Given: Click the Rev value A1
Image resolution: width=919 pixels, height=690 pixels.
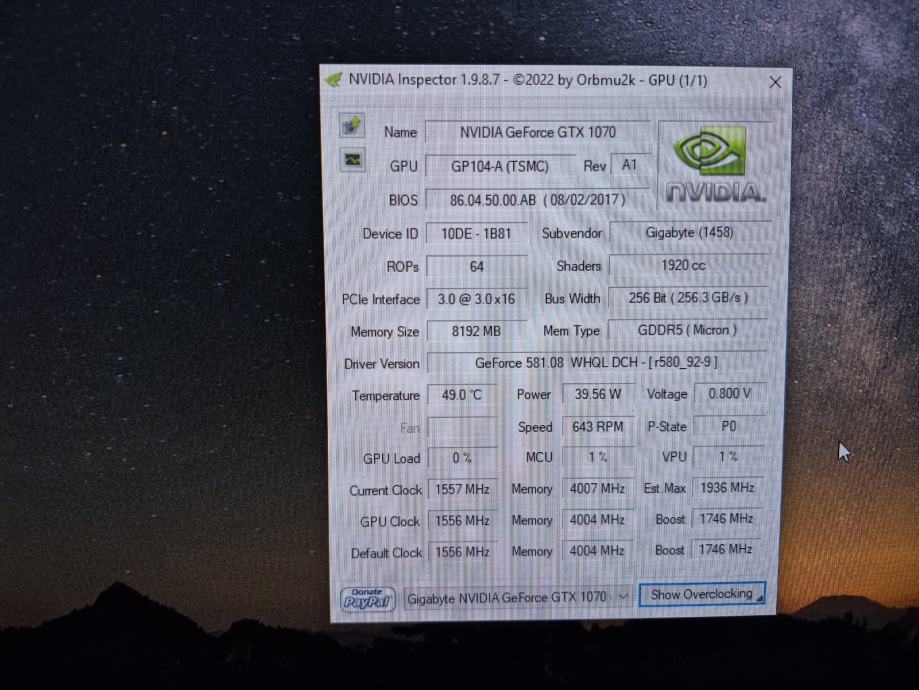Looking at the screenshot, I should pos(629,165).
